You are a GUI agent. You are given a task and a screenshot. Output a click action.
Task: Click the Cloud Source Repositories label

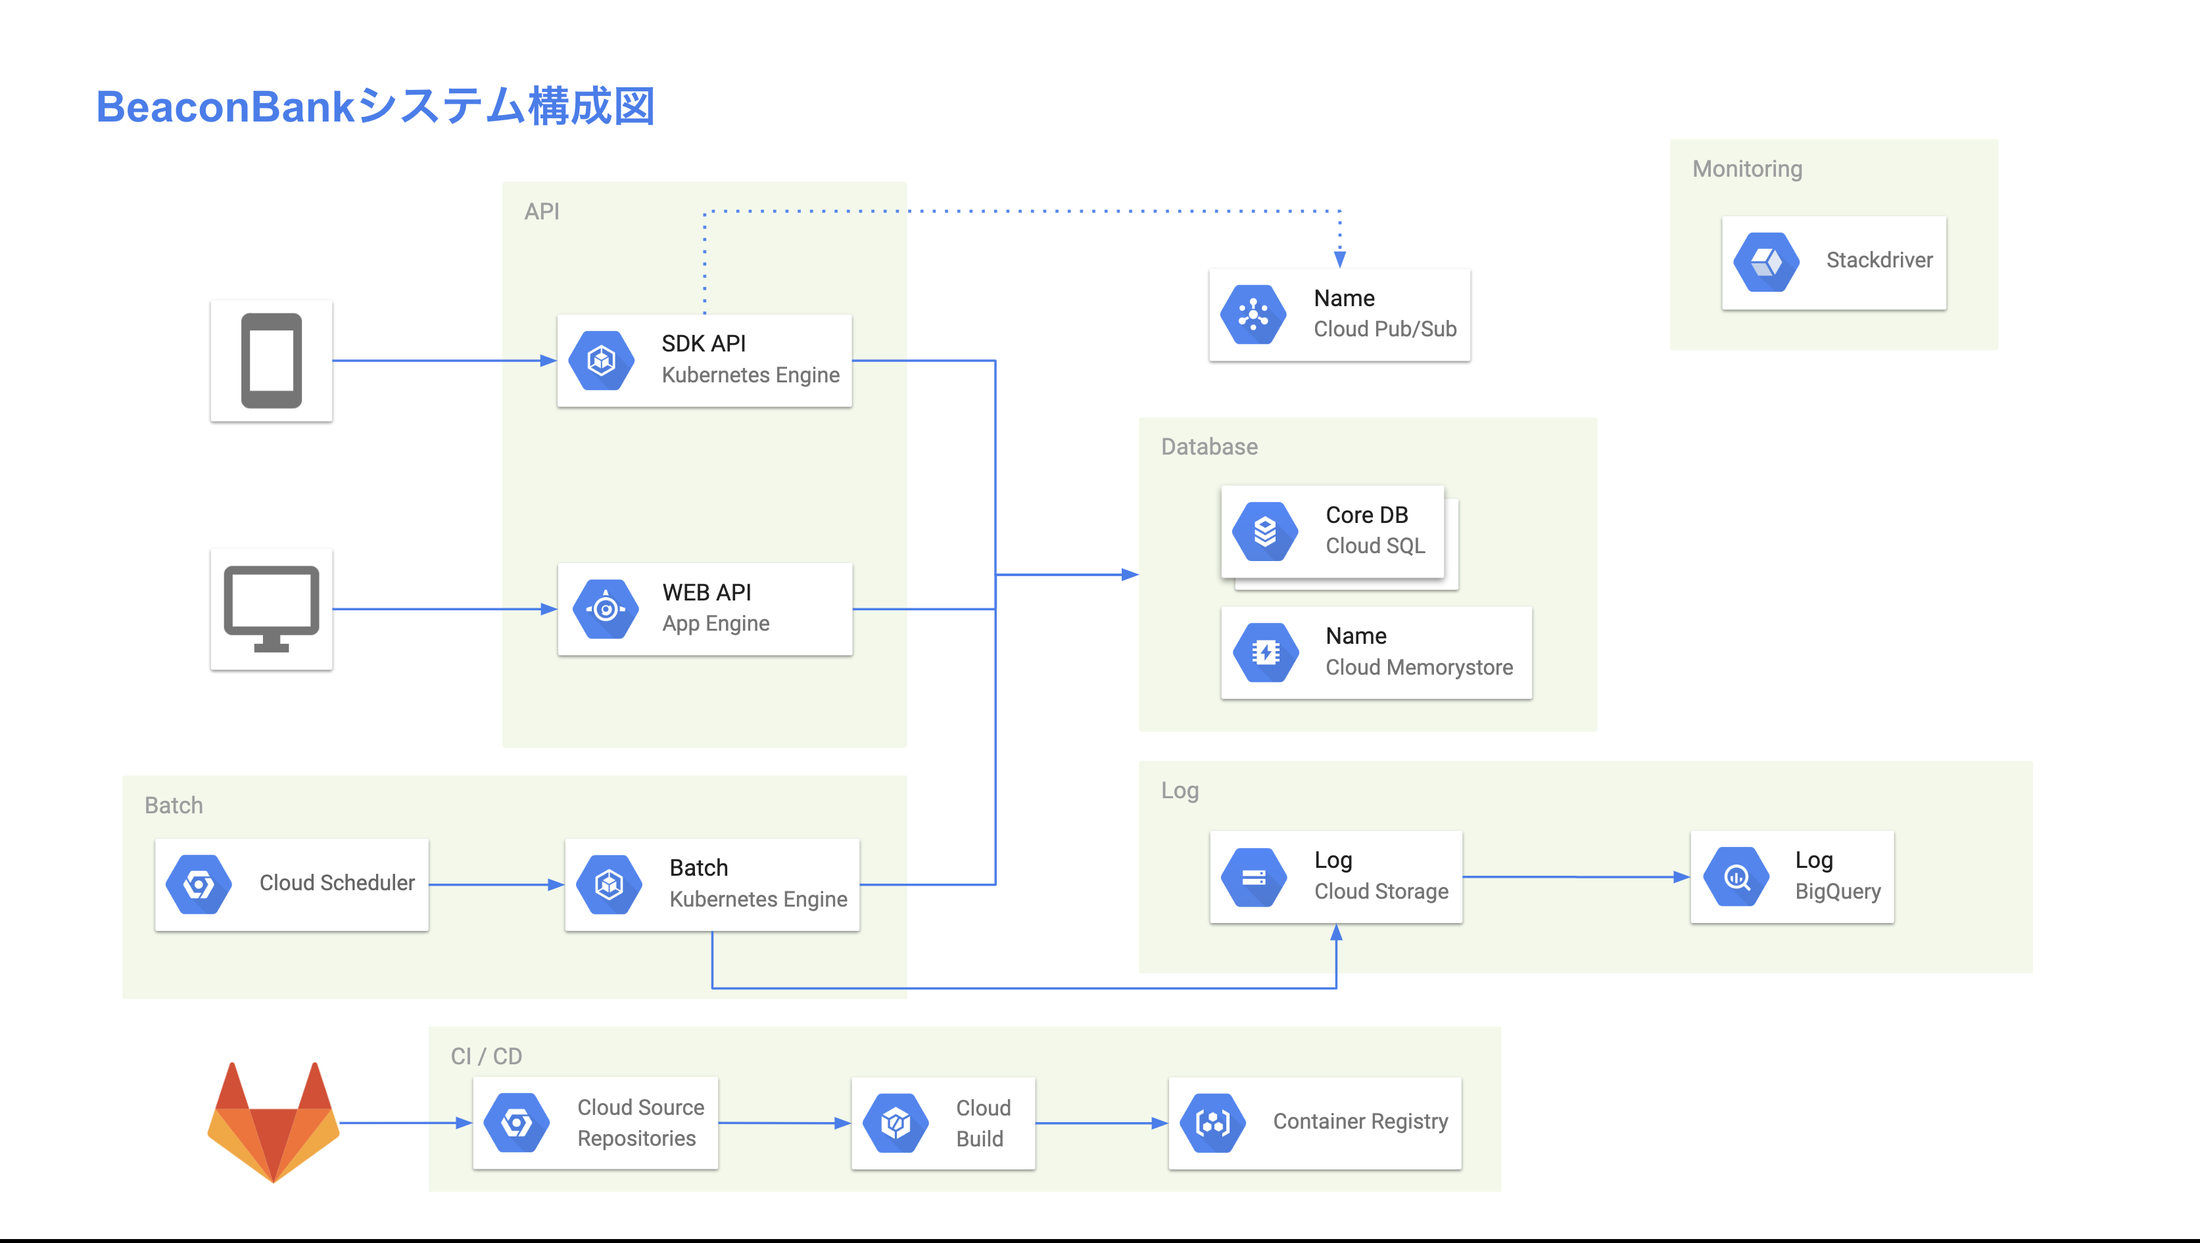point(640,1123)
